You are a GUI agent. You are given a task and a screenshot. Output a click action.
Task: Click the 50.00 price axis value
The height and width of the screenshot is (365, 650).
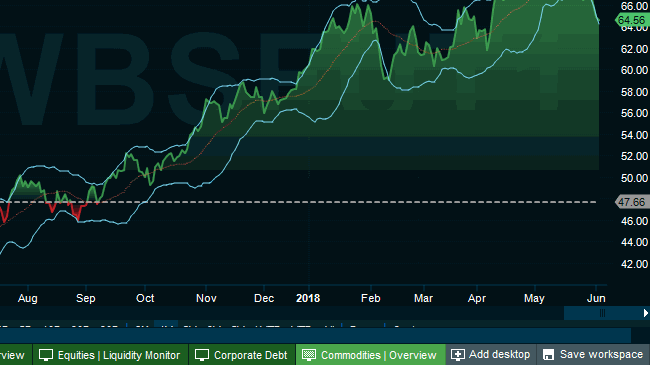634,178
